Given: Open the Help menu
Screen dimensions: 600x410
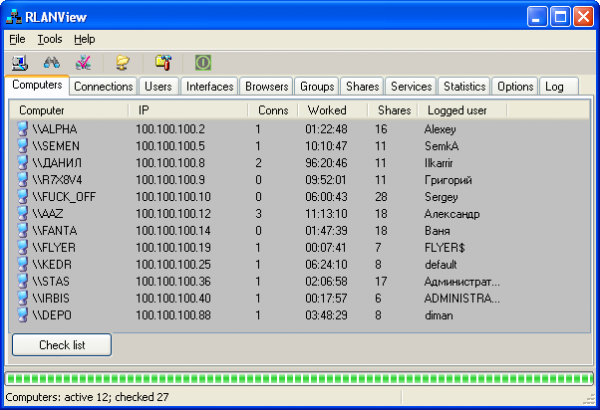Looking at the screenshot, I should click(x=85, y=39).
